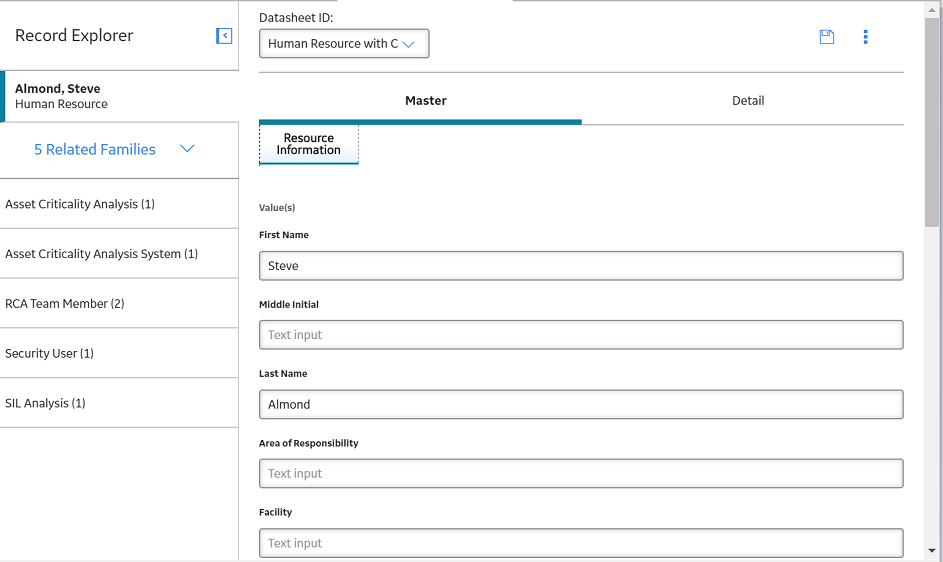Select the Almond, Steve root record
The width and height of the screenshot is (943, 562).
click(119, 96)
